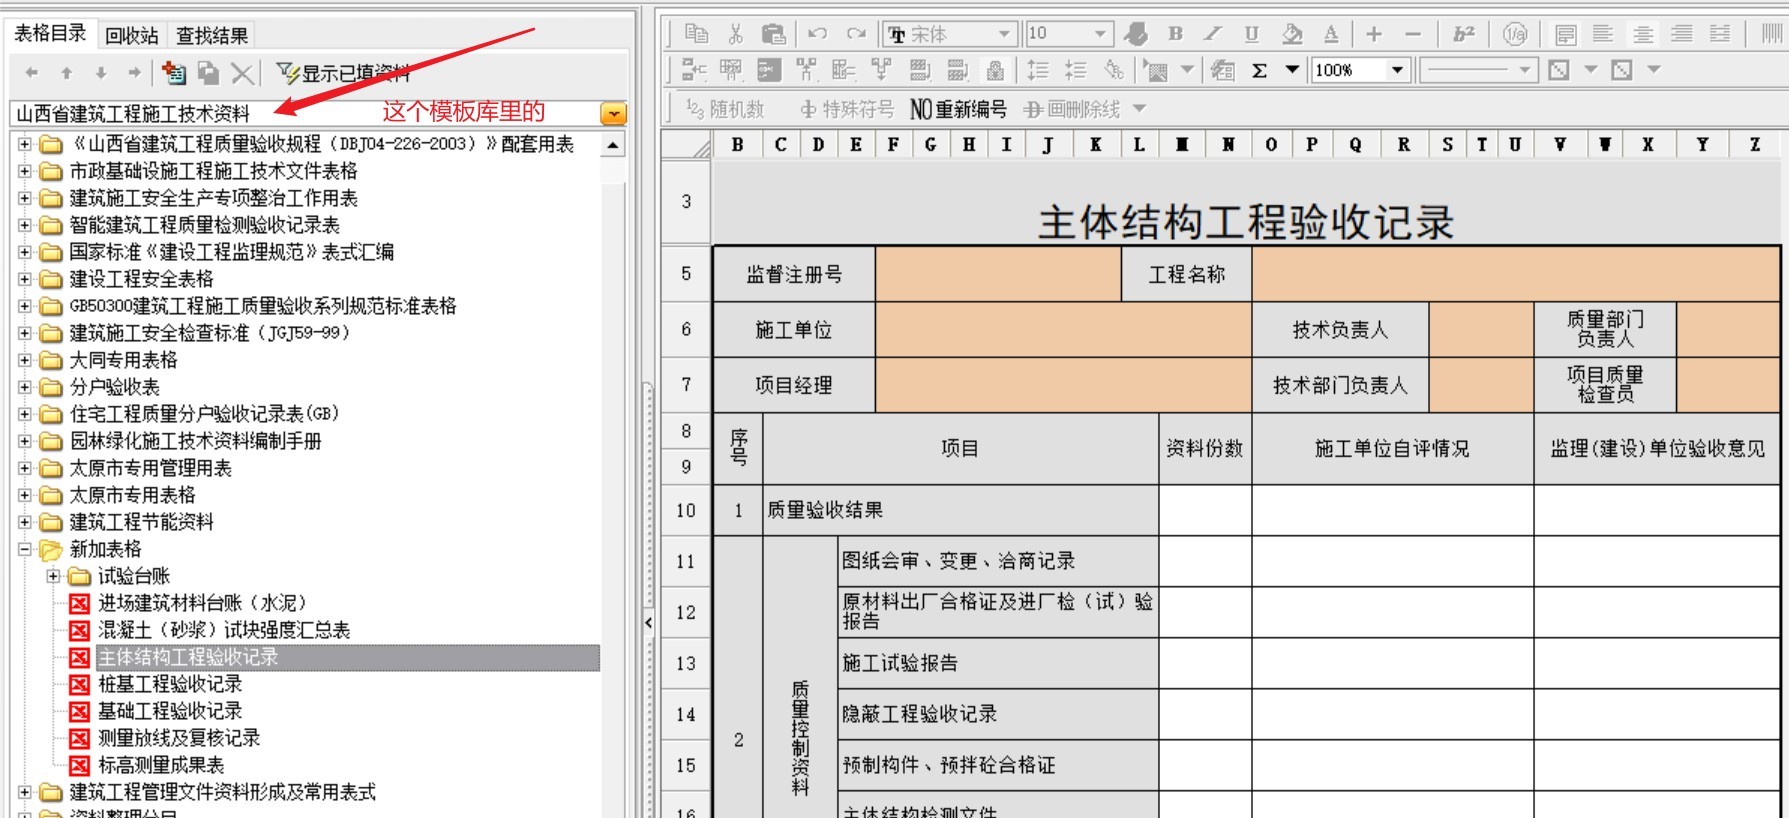Click the cut scissors icon
Viewport: 1789px width, 818px height.
point(736,34)
